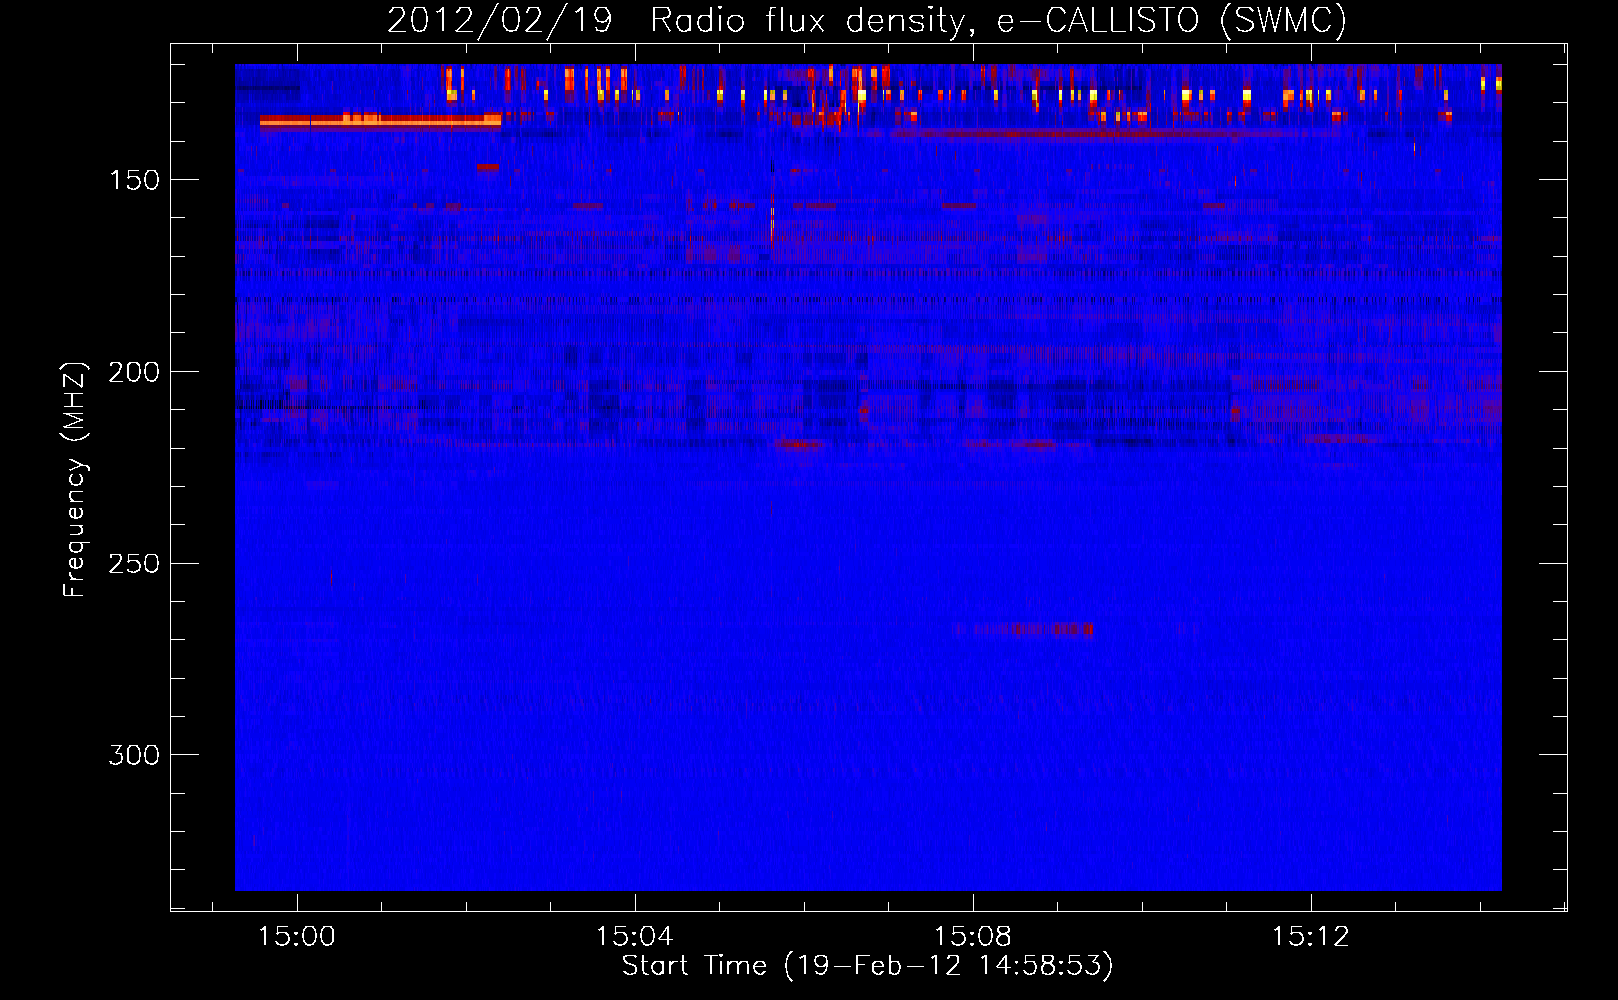Select the 150 frequency axis label
Screen dimensions: 1618x1000
point(134,180)
